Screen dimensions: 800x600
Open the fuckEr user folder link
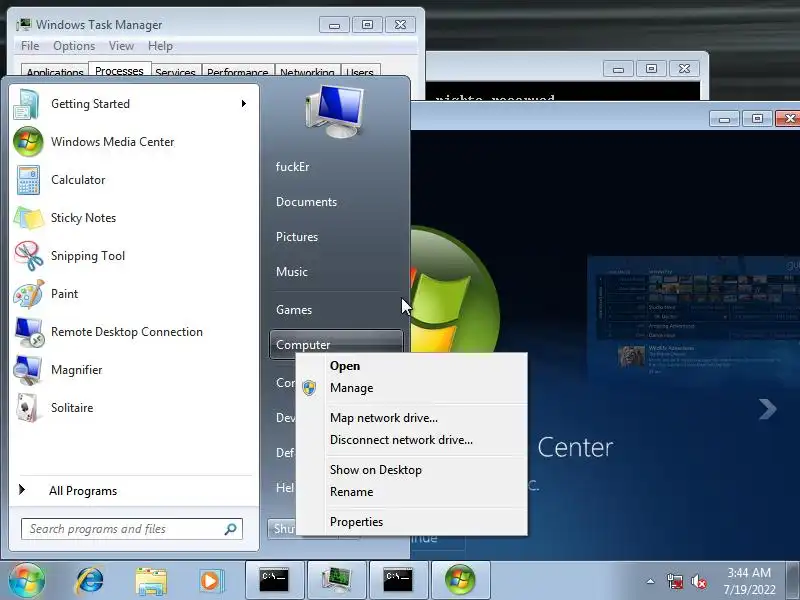[337, 167]
